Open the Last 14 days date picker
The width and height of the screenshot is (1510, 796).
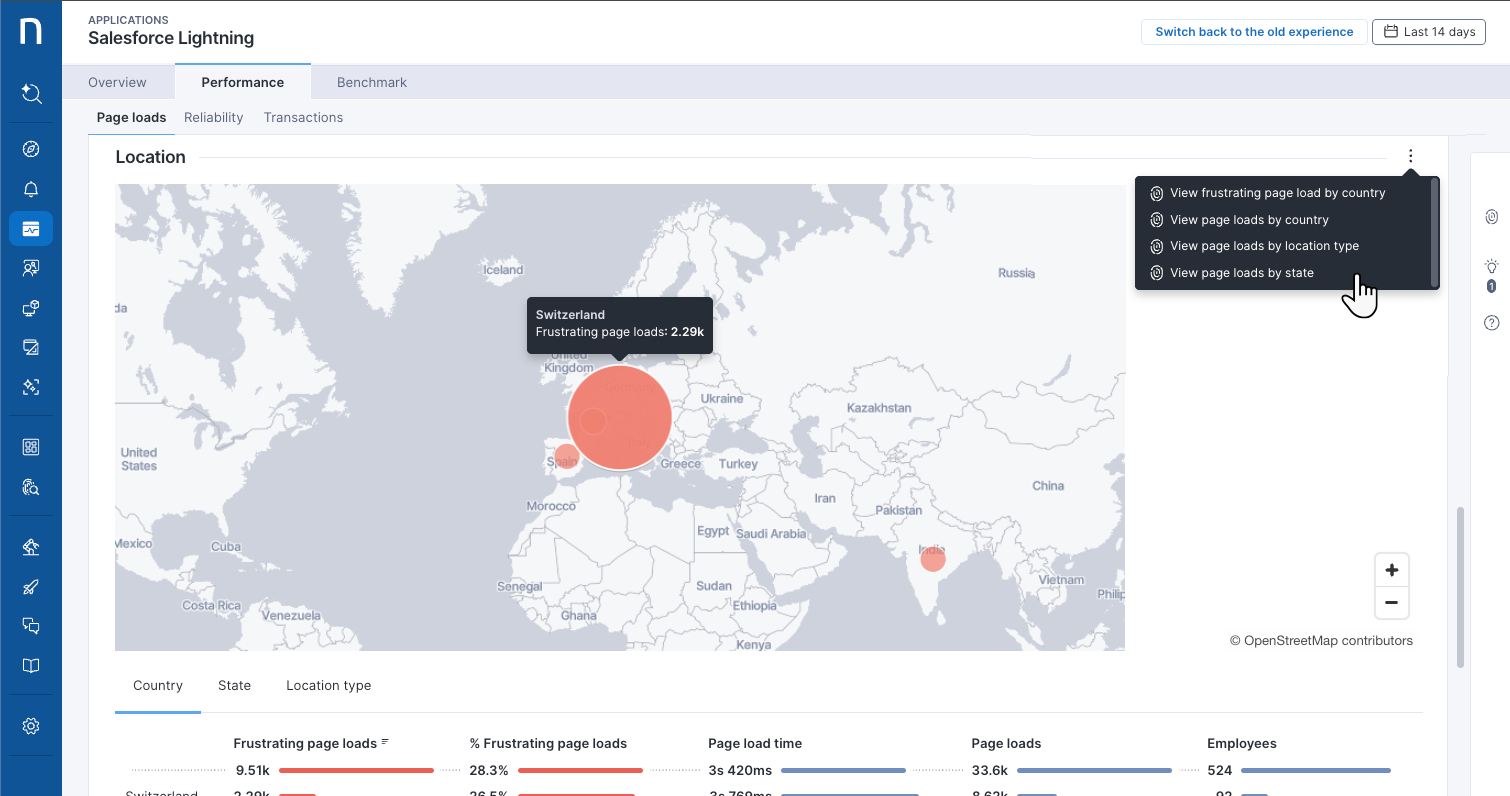pyautogui.click(x=1428, y=32)
